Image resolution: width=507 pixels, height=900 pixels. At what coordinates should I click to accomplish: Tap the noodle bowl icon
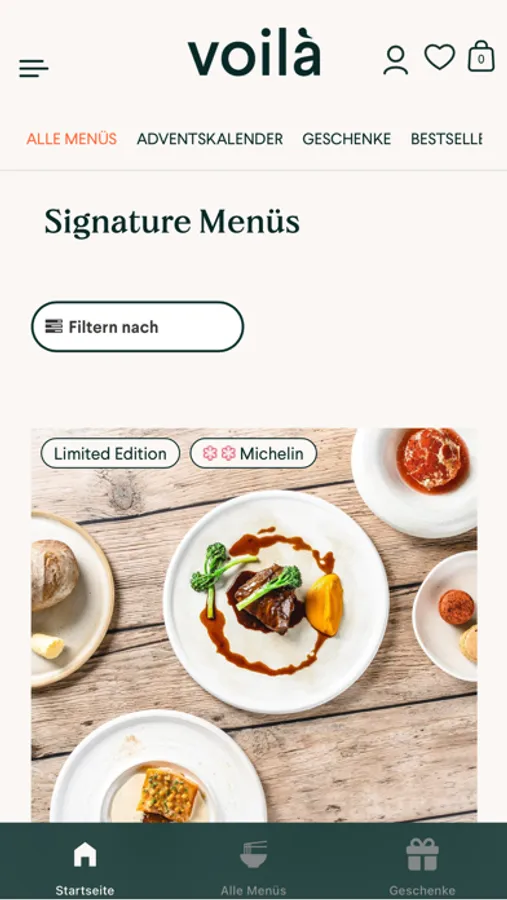[253, 855]
